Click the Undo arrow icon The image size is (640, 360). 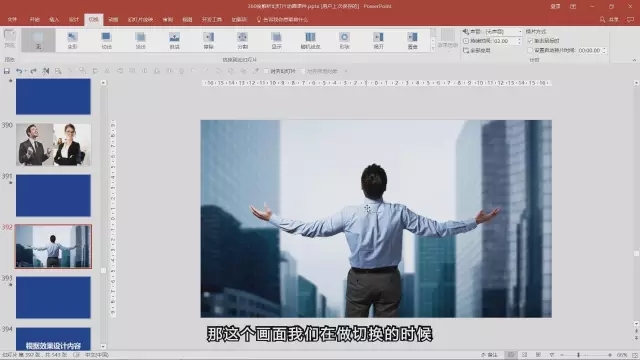click(x=19, y=71)
